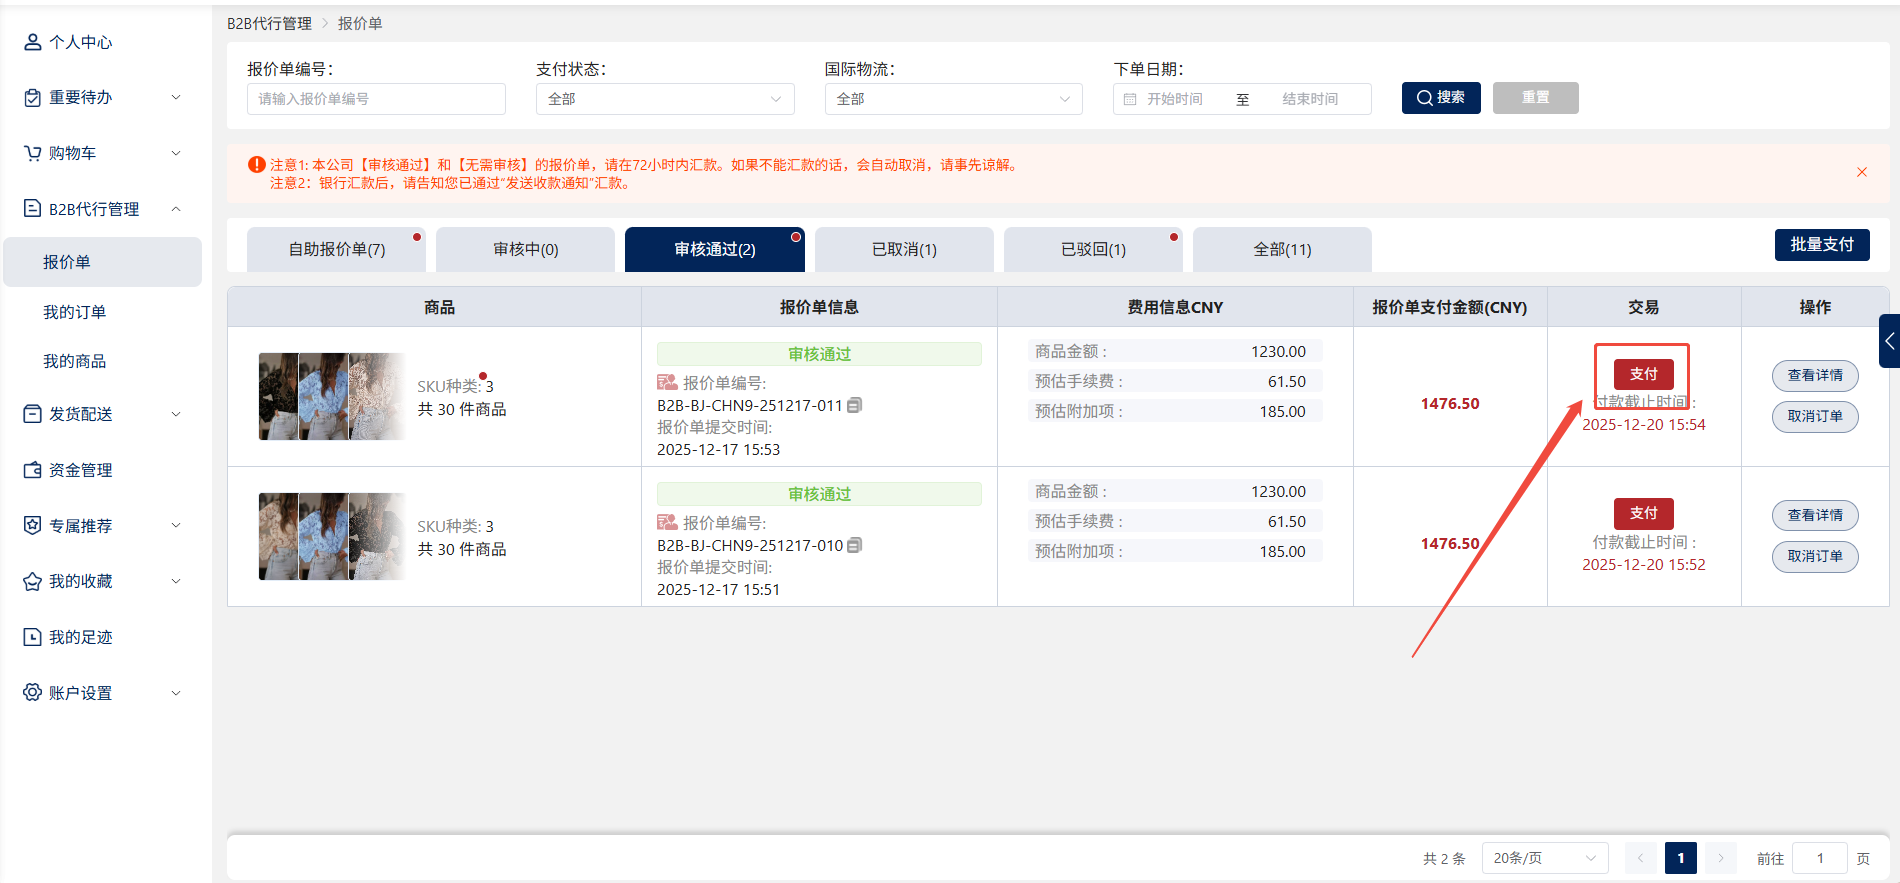Select page 1 in pagination

pos(1681,858)
